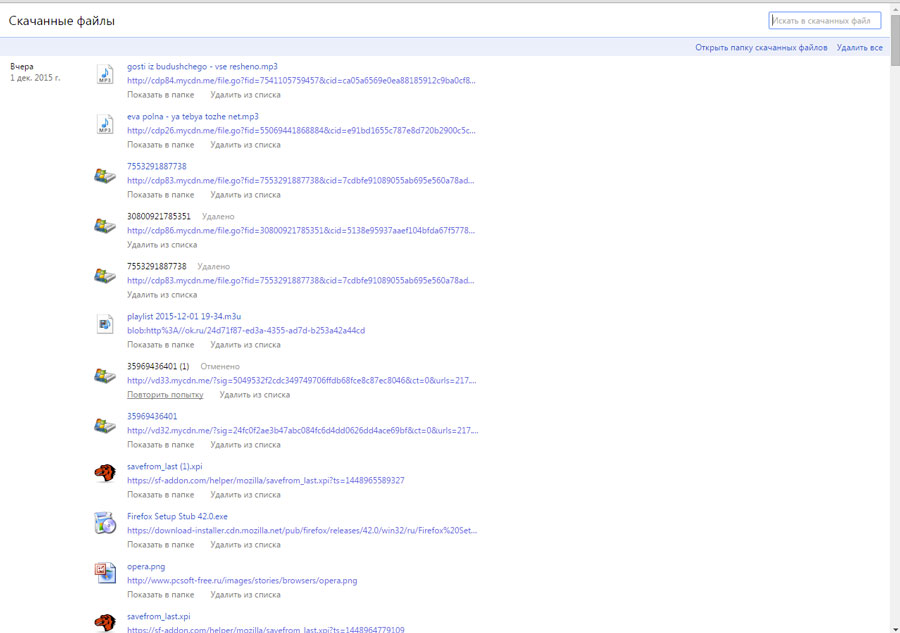
Task: Click file icon beside deleted 30800921785351 entry
Action: click(x=105, y=226)
